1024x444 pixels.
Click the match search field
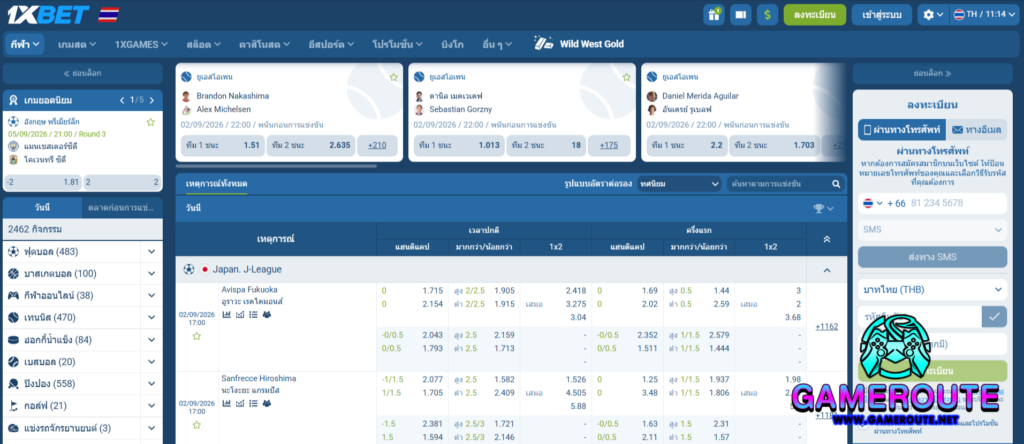(778, 184)
